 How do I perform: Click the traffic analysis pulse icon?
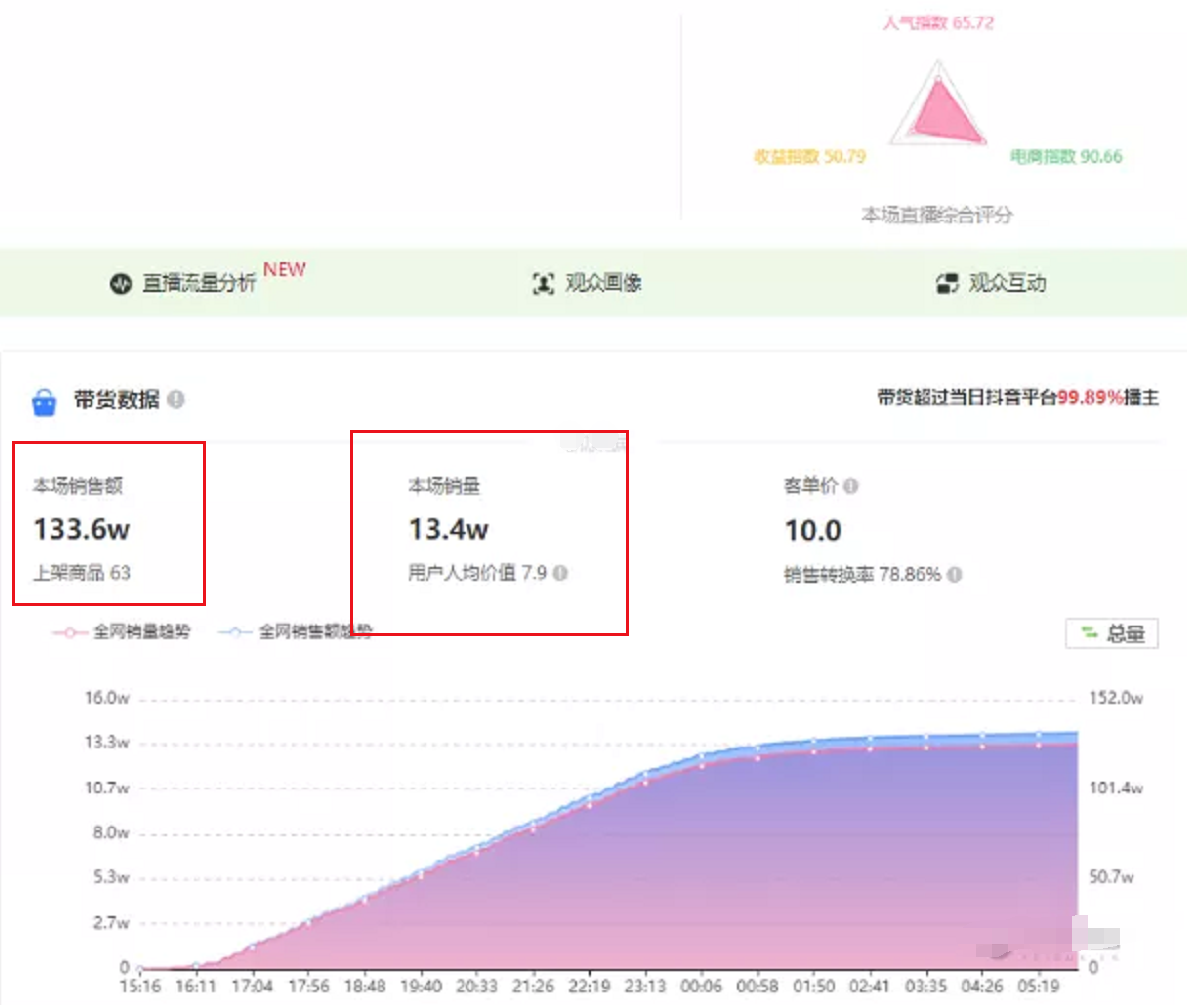[x=120, y=284]
